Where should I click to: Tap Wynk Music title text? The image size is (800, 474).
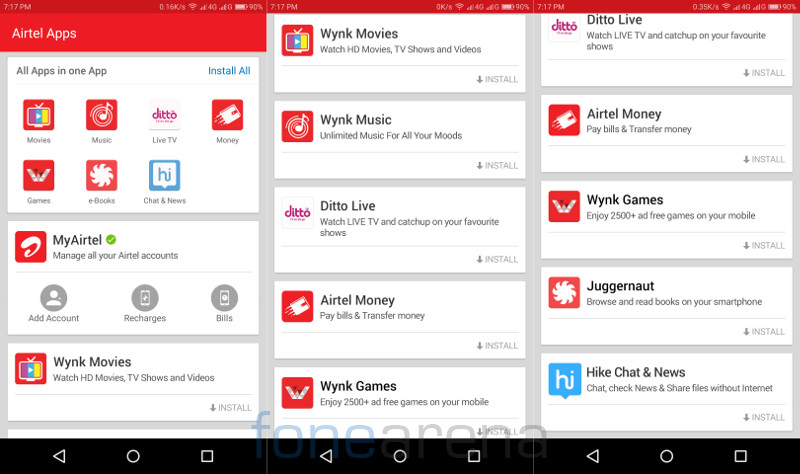tap(356, 120)
